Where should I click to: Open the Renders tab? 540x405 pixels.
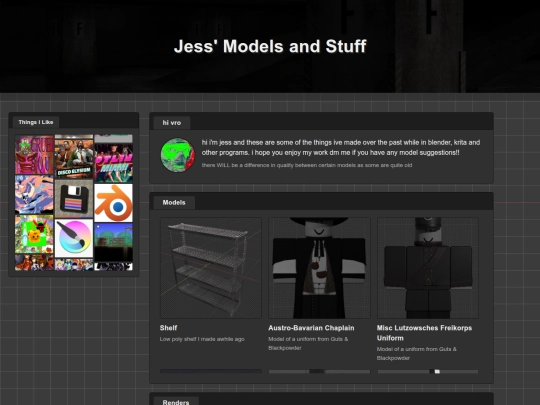(176, 402)
